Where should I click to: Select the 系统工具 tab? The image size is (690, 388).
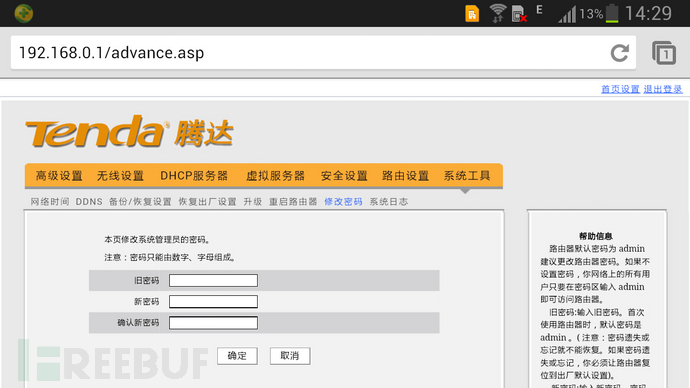(467, 176)
